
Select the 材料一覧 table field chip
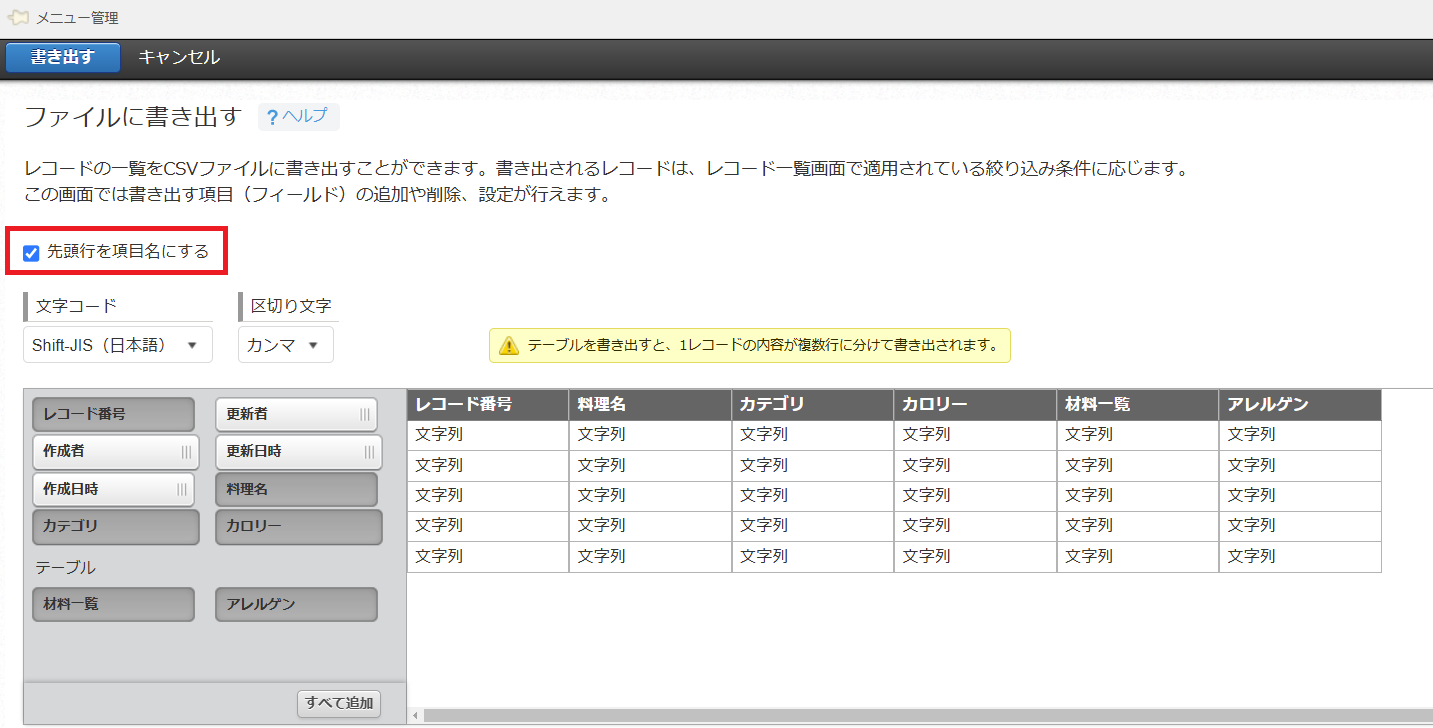click(113, 604)
